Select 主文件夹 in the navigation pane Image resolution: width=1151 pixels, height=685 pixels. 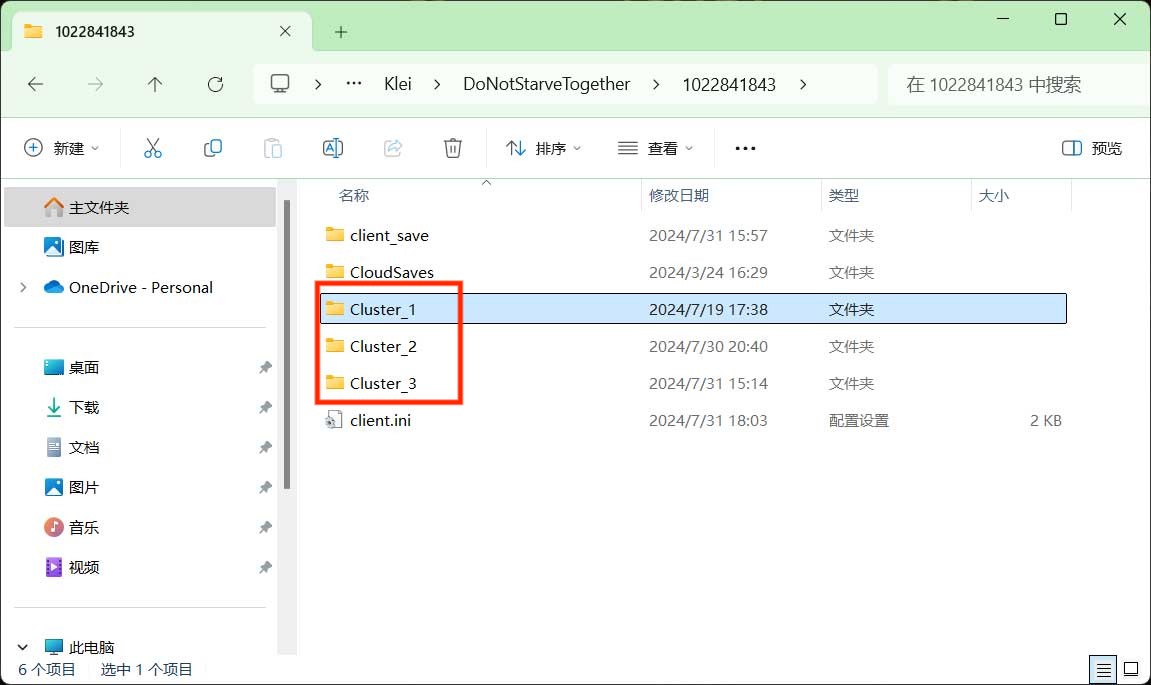140,207
